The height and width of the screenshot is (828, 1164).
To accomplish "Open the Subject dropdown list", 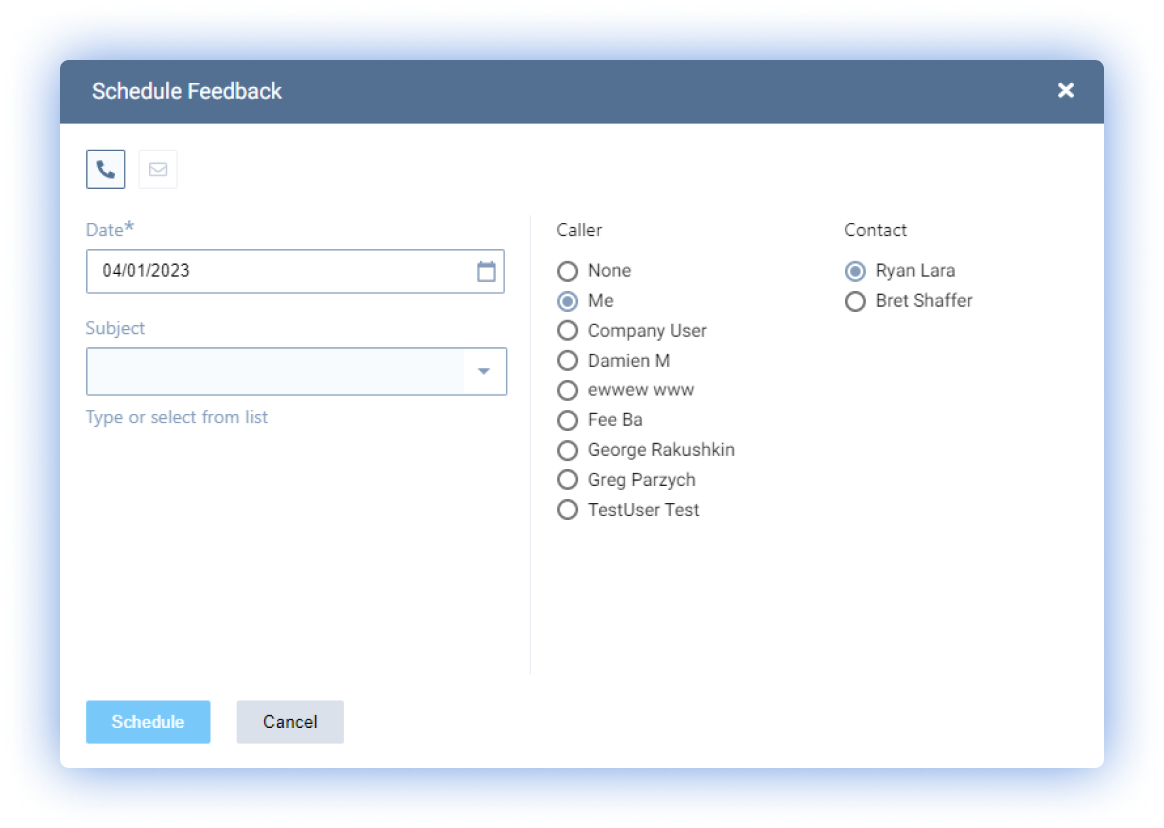I will coord(484,371).
